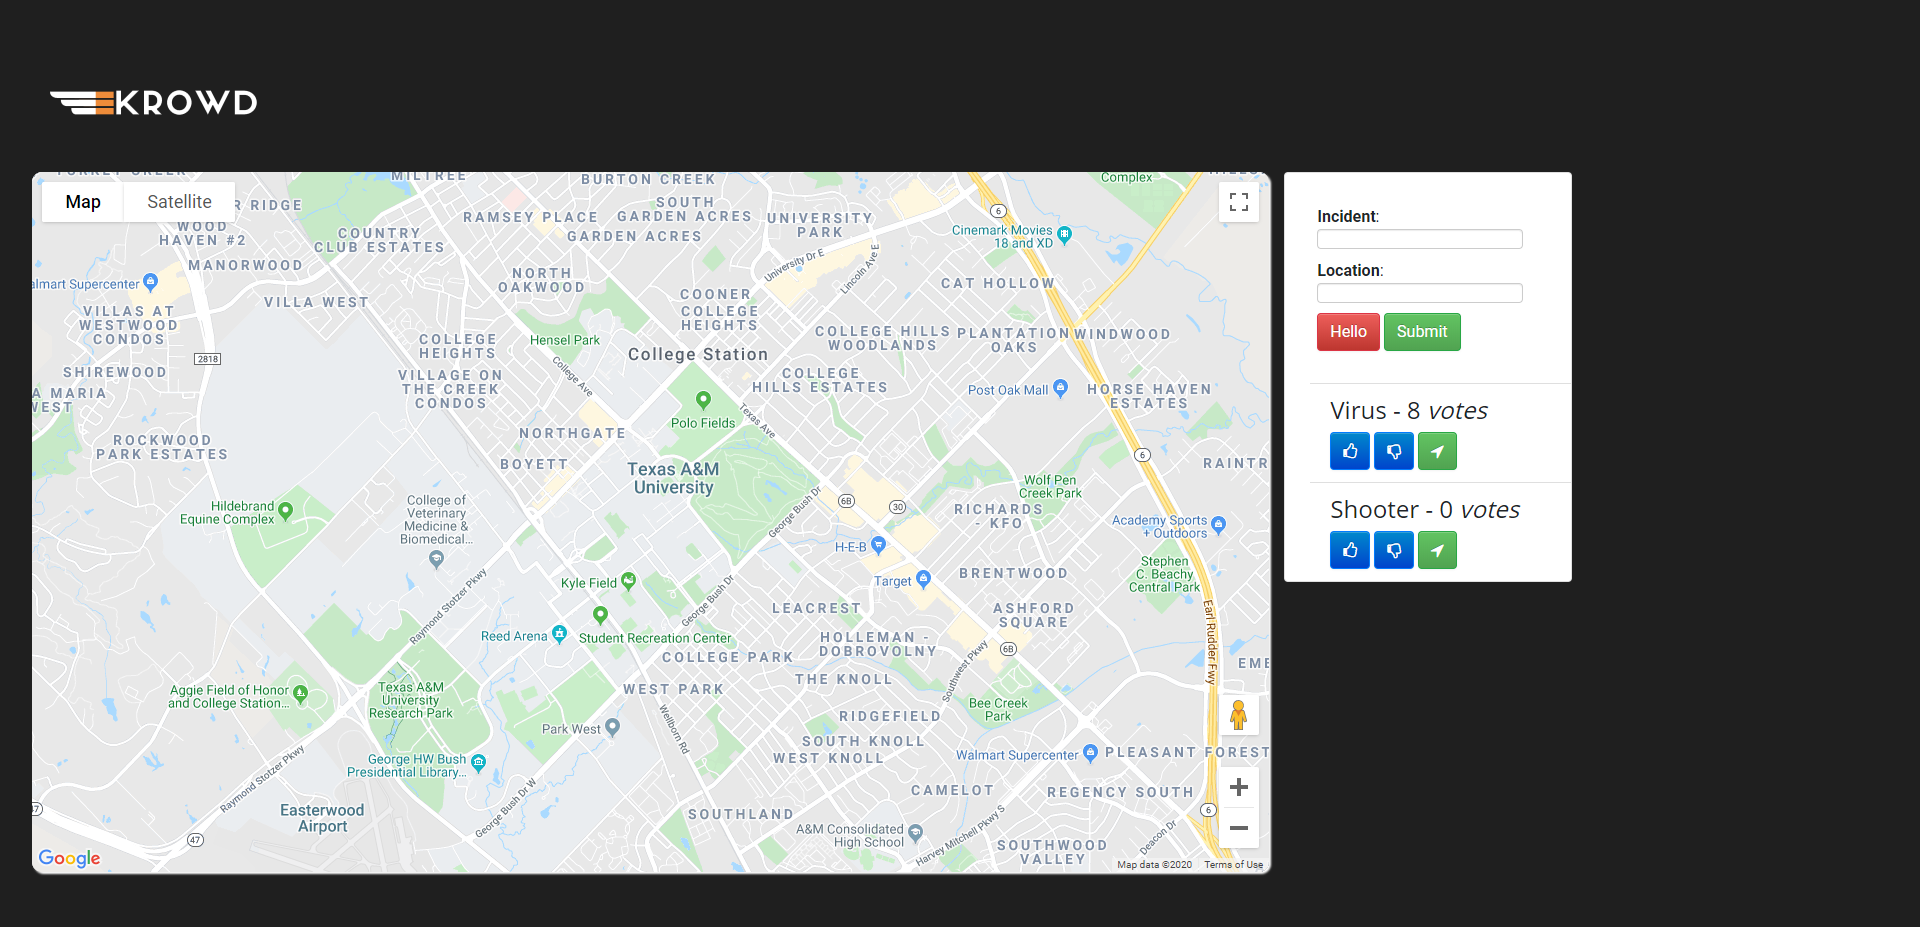Click the Texas A&M University map label

(673, 478)
